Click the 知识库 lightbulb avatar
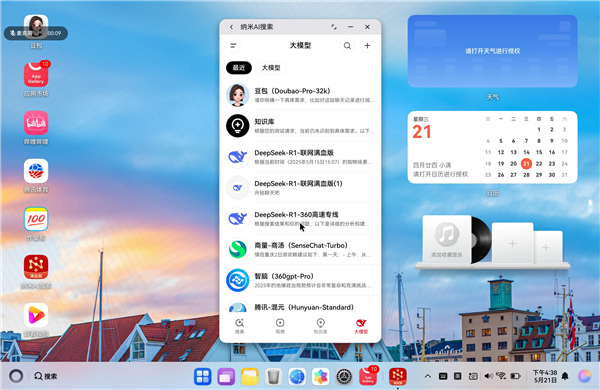This screenshot has width=600, height=390. [x=238, y=126]
